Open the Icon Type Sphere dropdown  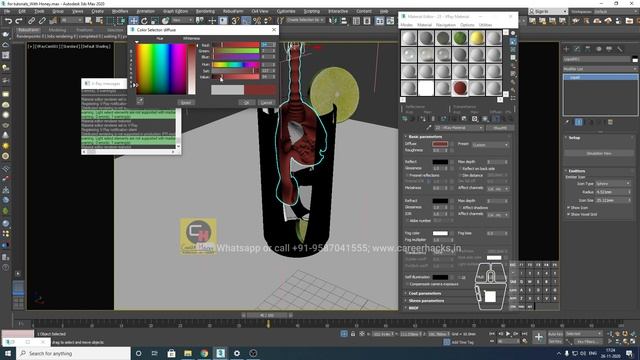613,184
